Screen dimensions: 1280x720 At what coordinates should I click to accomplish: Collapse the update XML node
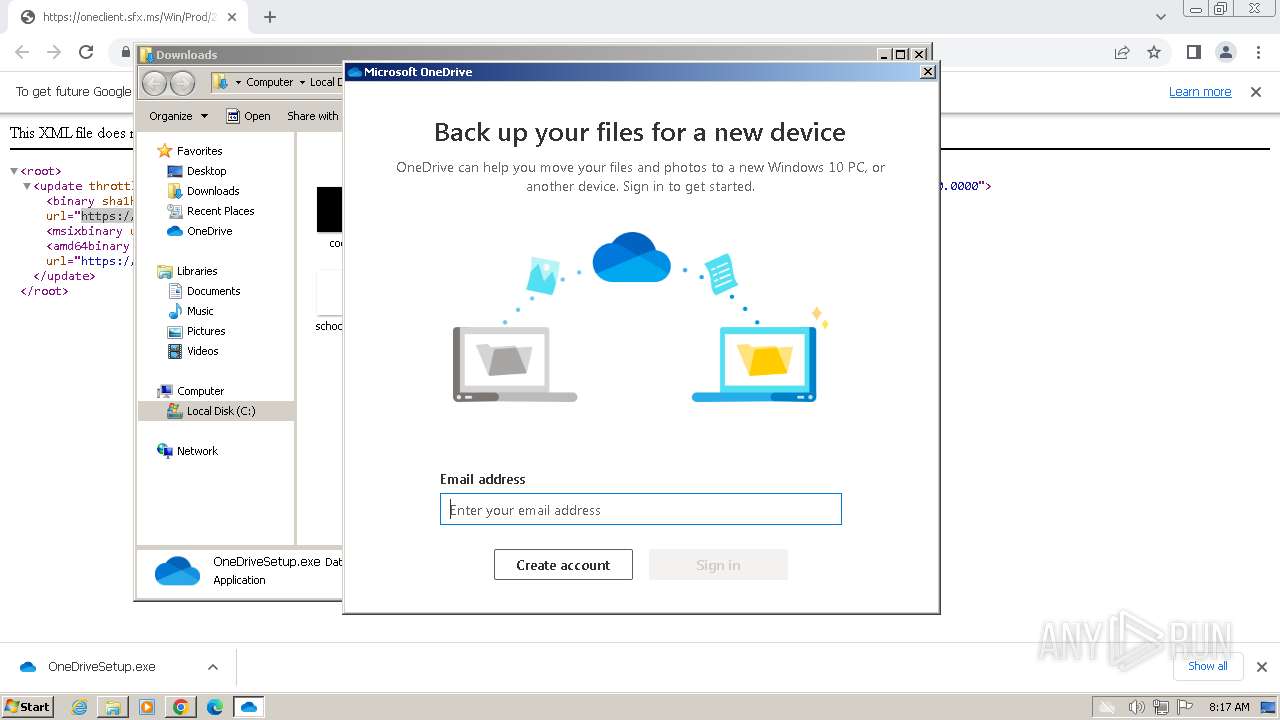pyautogui.click(x=27, y=186)
